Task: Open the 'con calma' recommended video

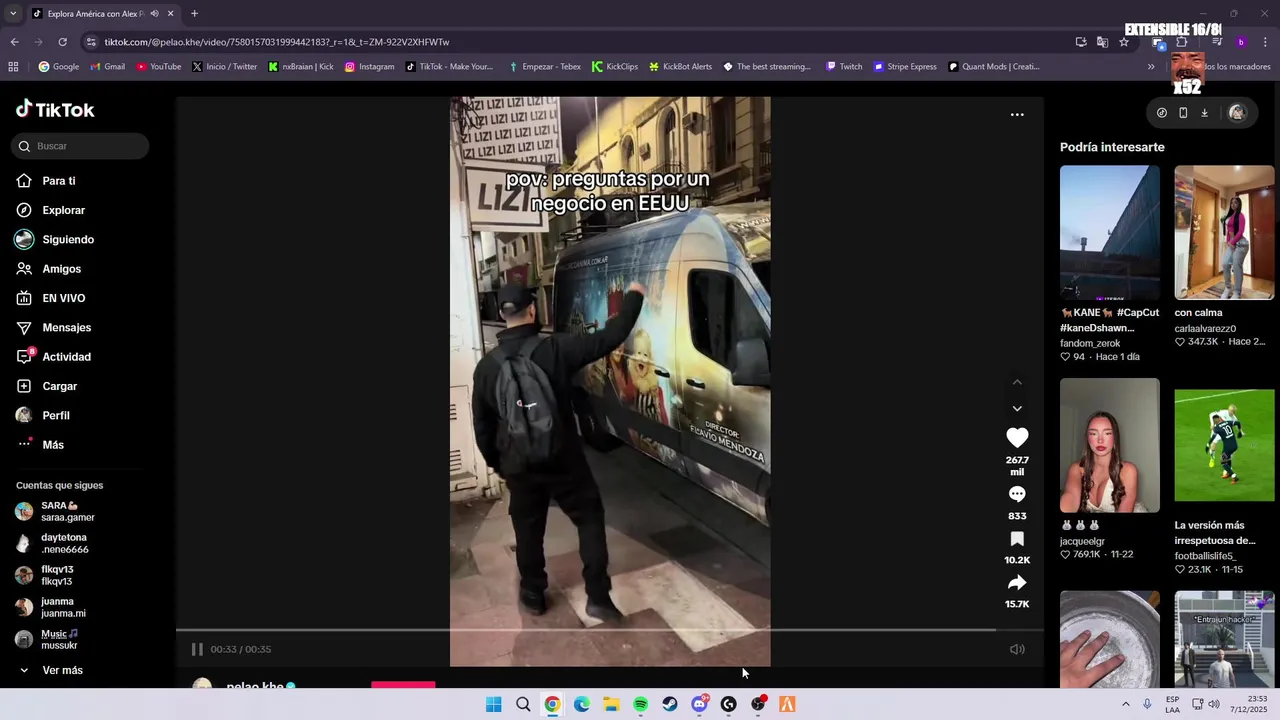Action: [x=1224, y=232]
